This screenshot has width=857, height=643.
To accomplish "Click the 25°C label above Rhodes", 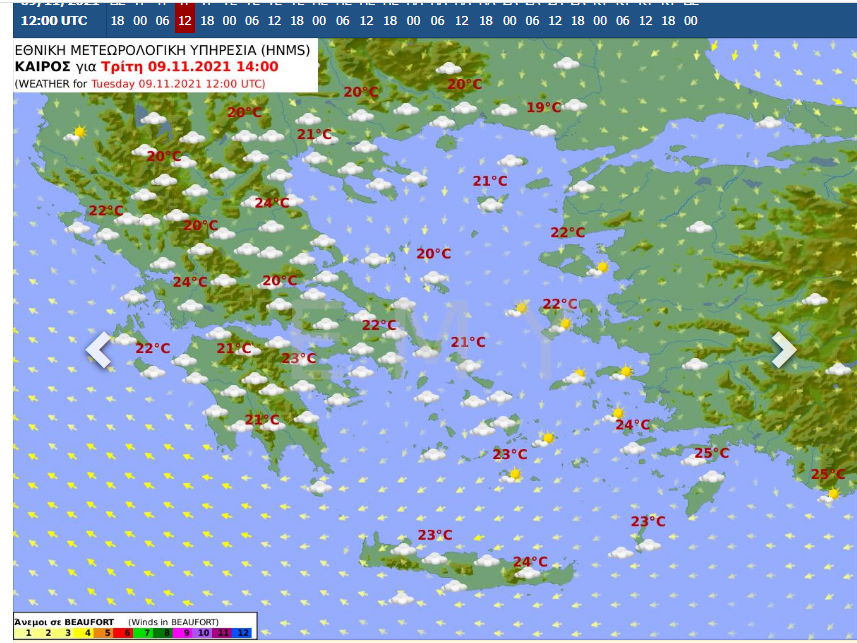I will (x=711, y=453).
